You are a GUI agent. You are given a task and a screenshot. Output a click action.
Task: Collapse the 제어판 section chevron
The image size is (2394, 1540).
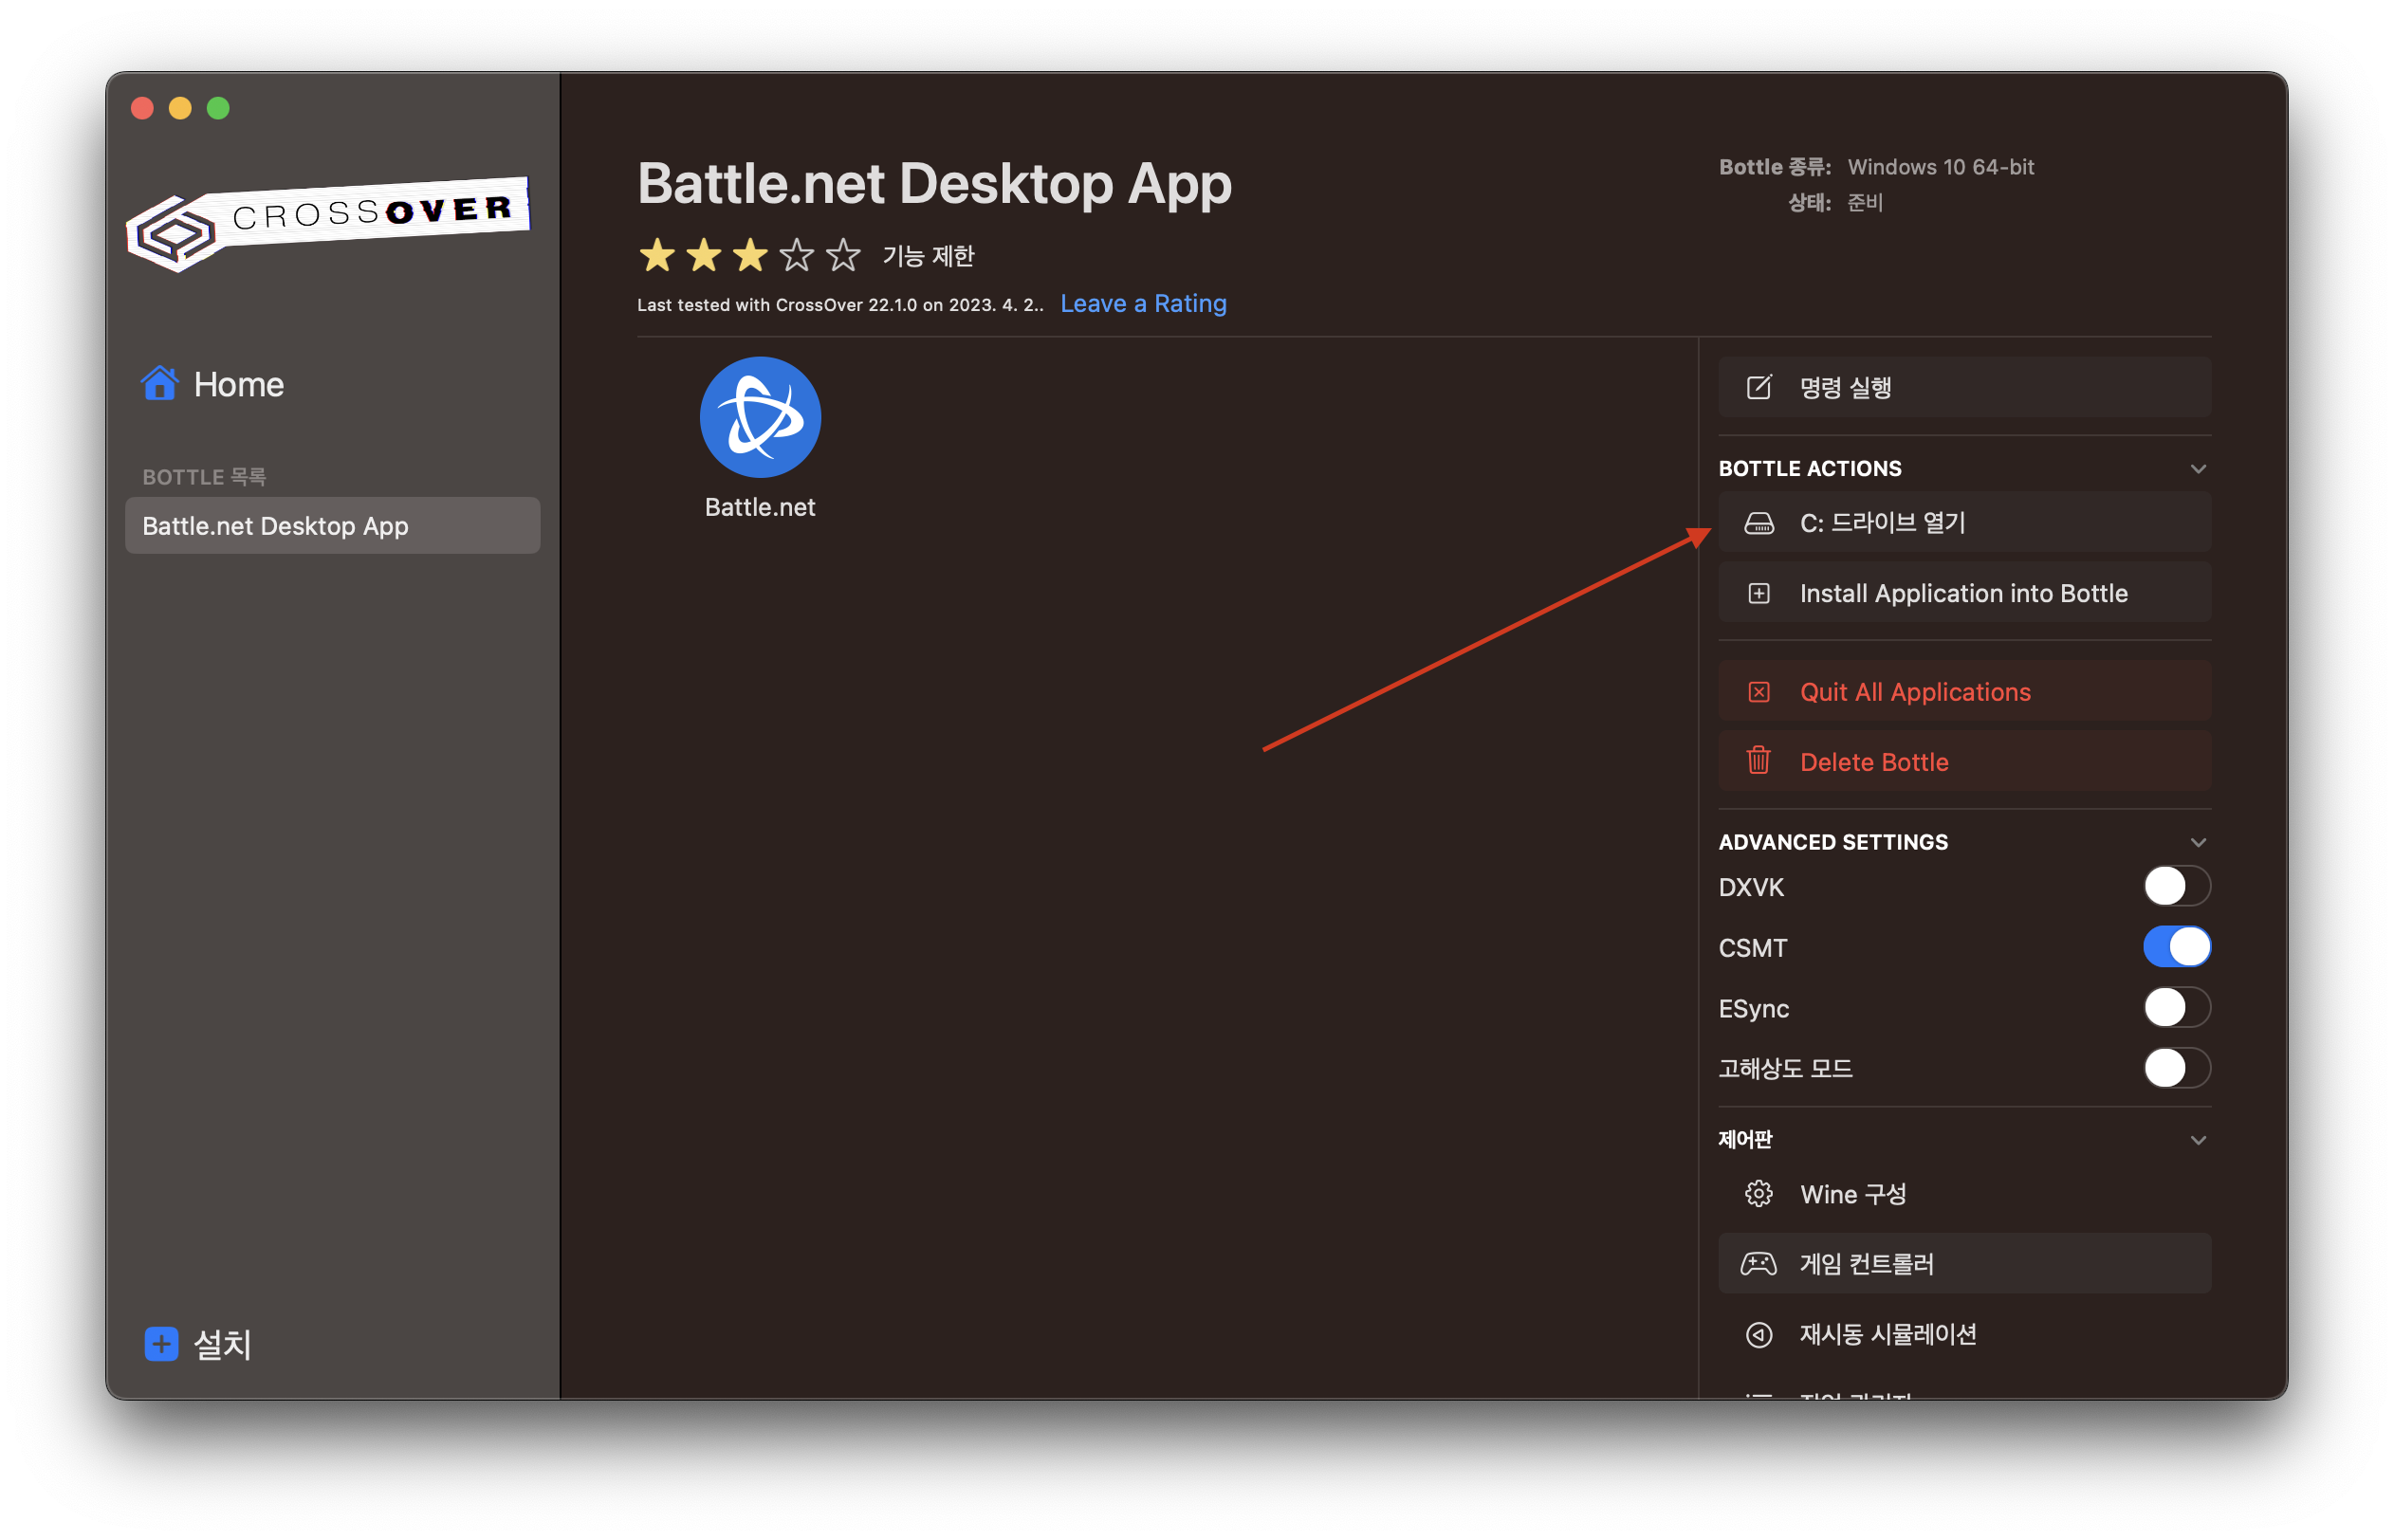[x=2198, y=1140]
